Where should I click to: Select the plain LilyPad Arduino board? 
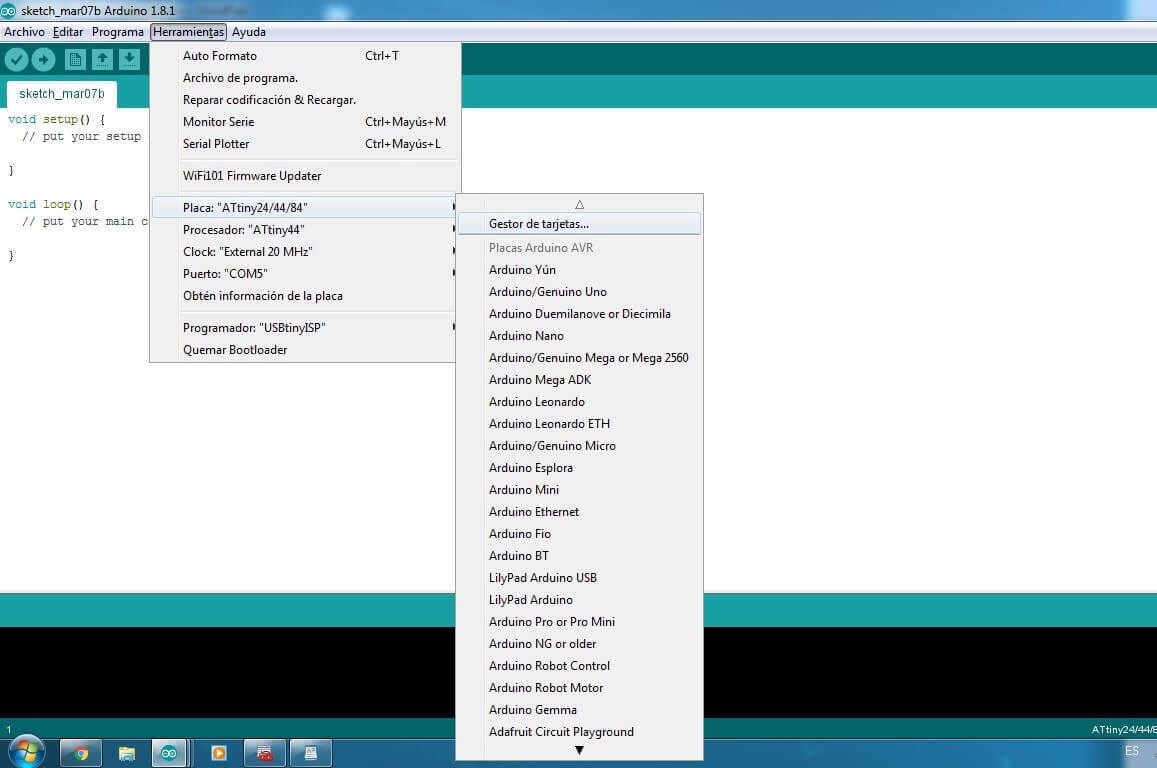click(x=579, y=600)
